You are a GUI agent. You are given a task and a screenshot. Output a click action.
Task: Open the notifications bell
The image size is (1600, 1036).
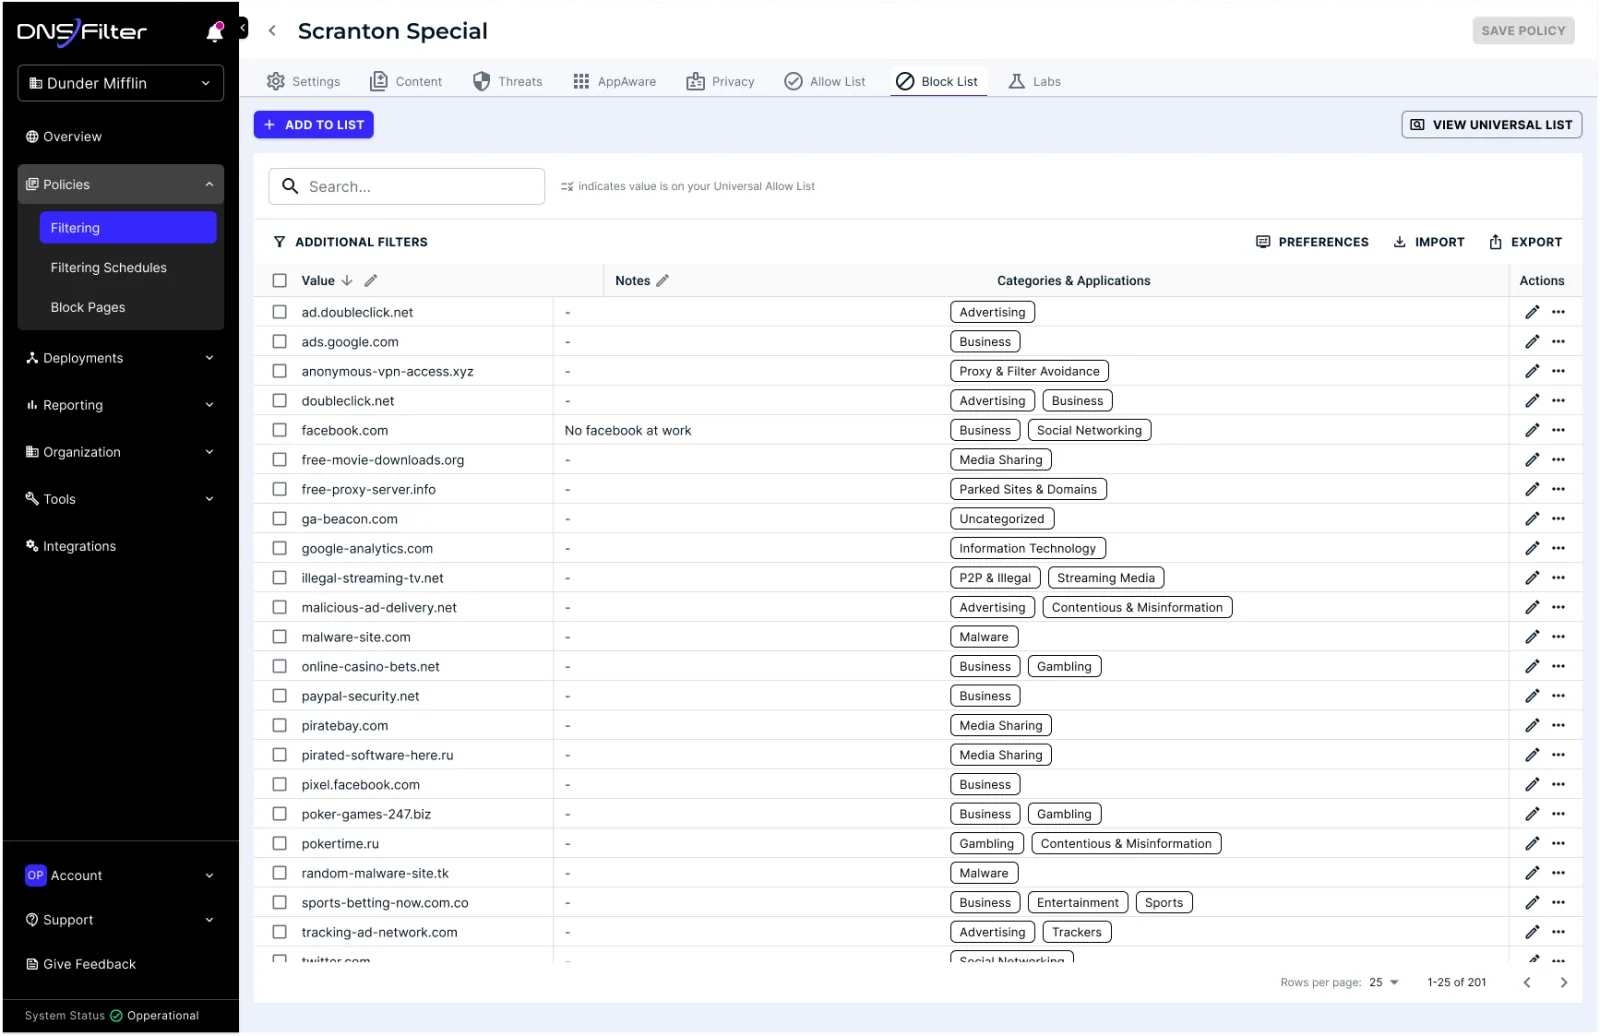pyautogui.click(x=214, y=32)
